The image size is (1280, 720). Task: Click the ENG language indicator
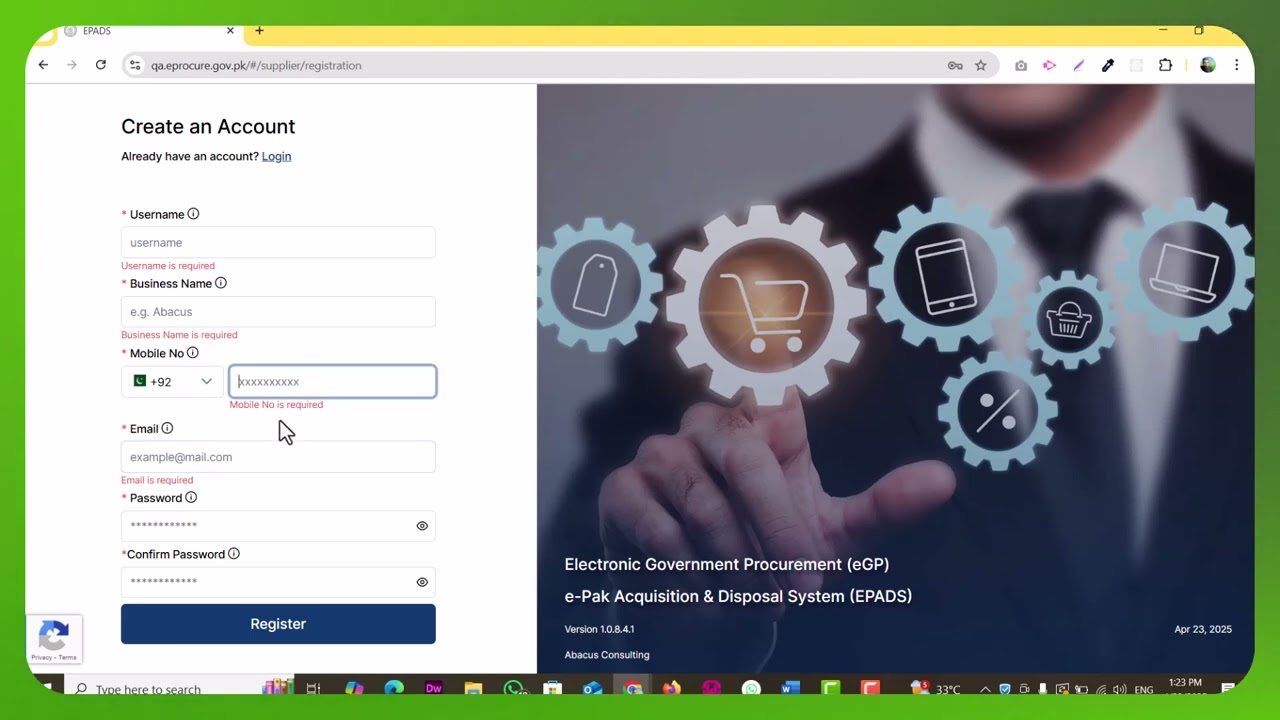point(1144,690)
